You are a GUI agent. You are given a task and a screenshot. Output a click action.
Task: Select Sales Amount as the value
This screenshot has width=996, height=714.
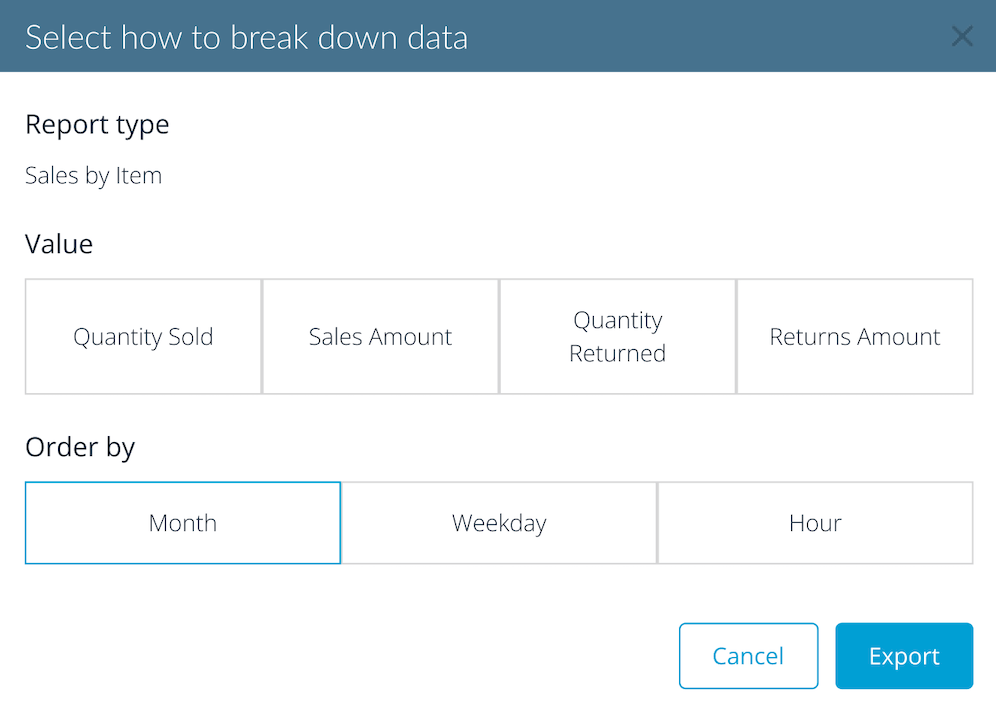380,336
